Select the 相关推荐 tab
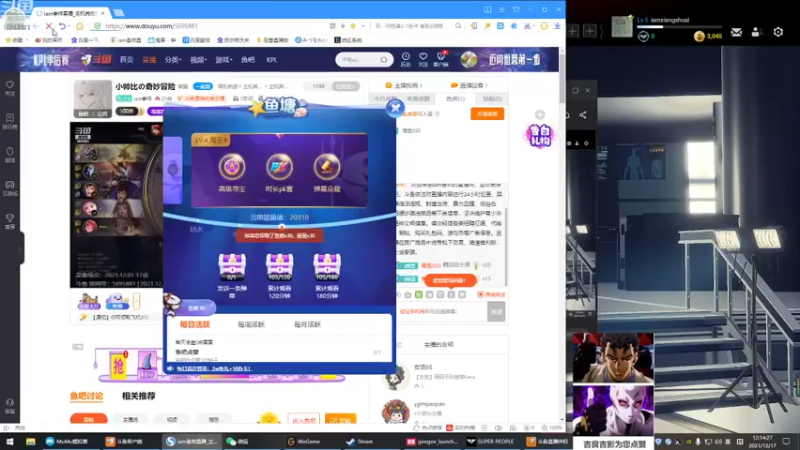 [x=138, y=396]
